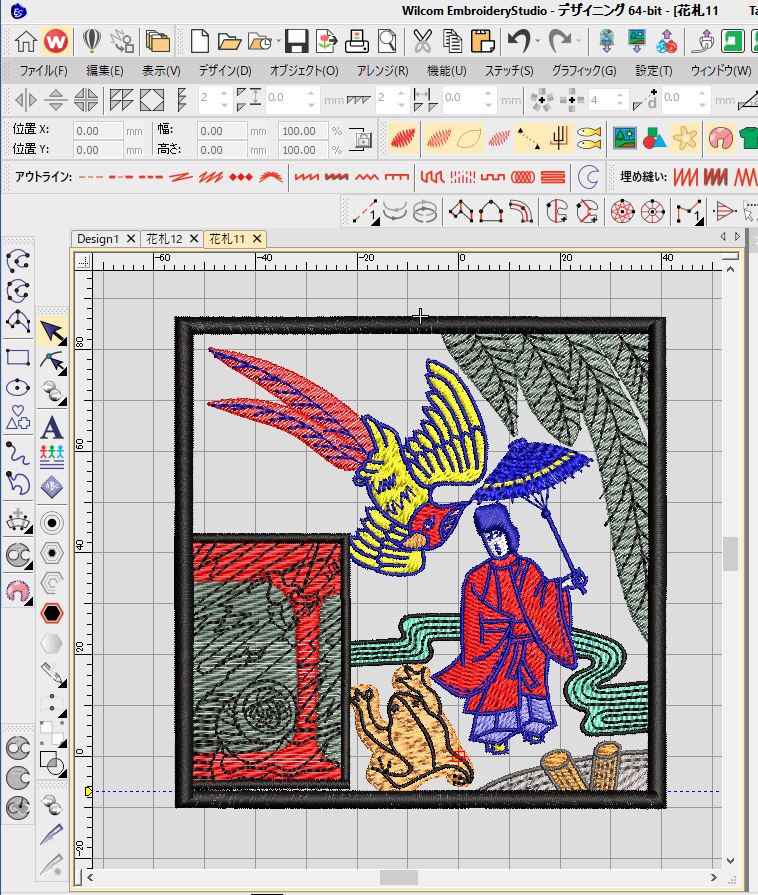Toggle the red satin stitch outline button

click(x=403, y=138)
